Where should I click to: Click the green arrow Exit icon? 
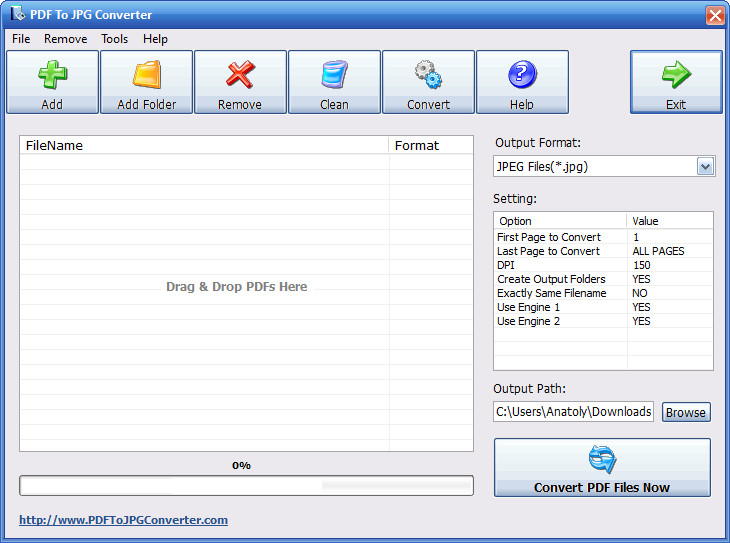tap(676, 75)
